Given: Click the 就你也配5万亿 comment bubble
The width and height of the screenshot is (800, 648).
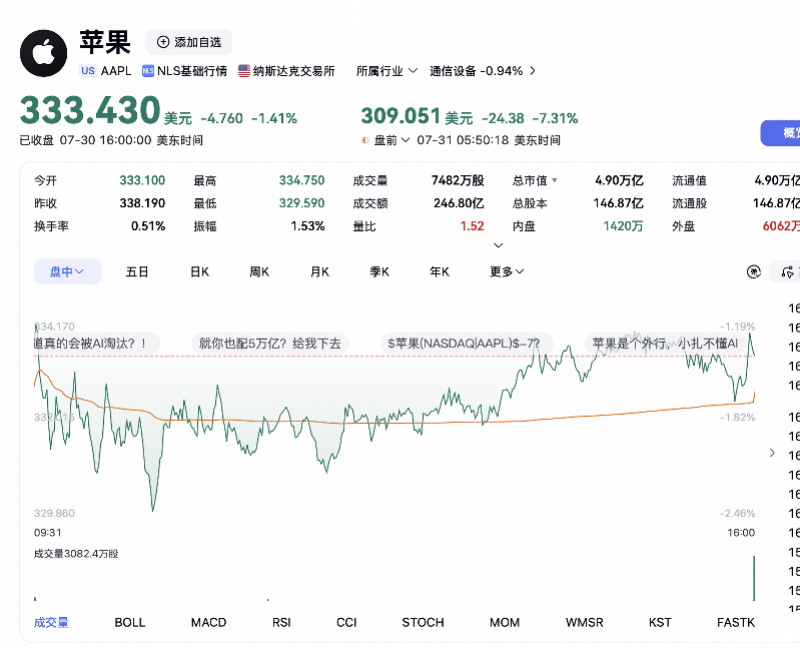Looking at the screenshot, I should click(x=270, y=343).
